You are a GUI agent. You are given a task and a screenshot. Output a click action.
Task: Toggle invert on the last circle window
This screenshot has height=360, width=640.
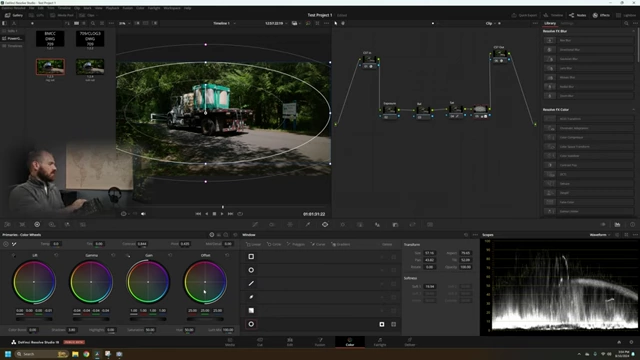[x=382, y=324]
